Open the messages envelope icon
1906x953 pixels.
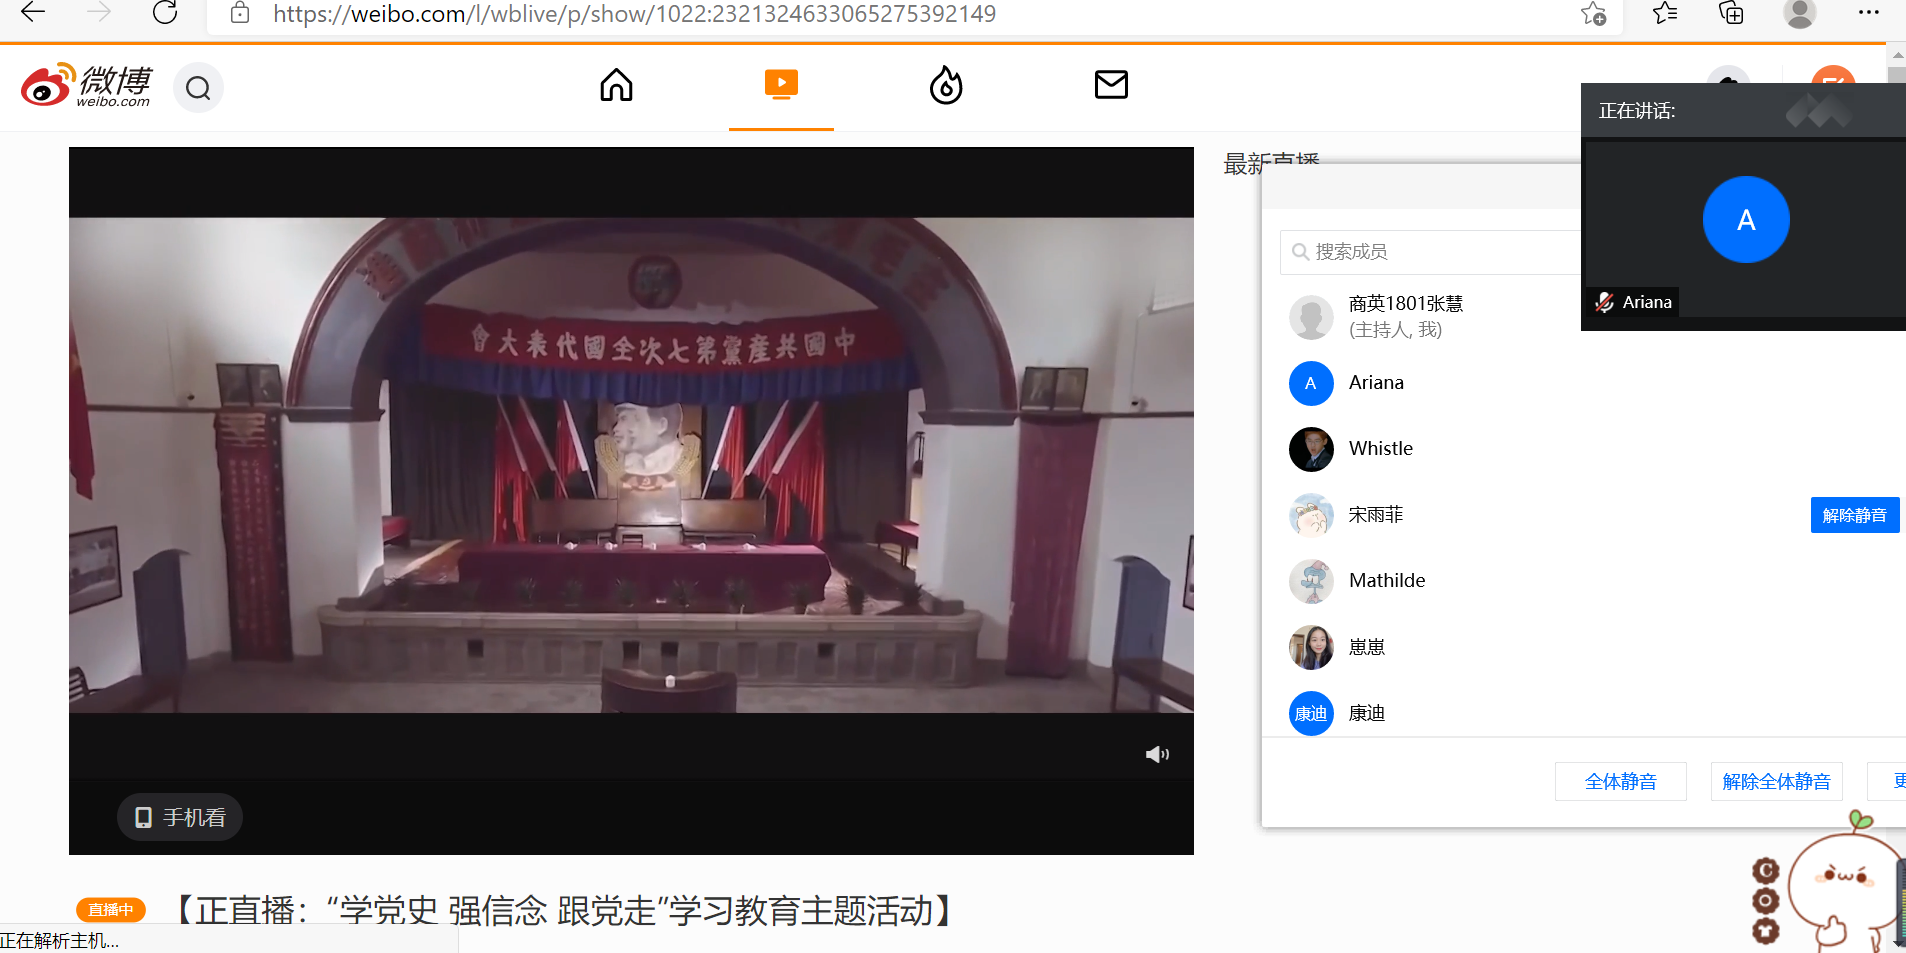[1111, 85]
